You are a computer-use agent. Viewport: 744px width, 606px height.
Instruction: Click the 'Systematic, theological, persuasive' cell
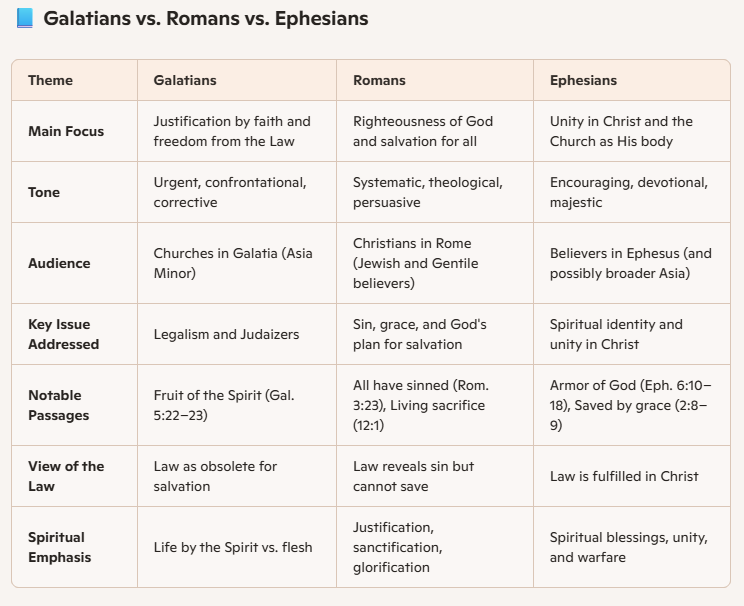[427, 192]
